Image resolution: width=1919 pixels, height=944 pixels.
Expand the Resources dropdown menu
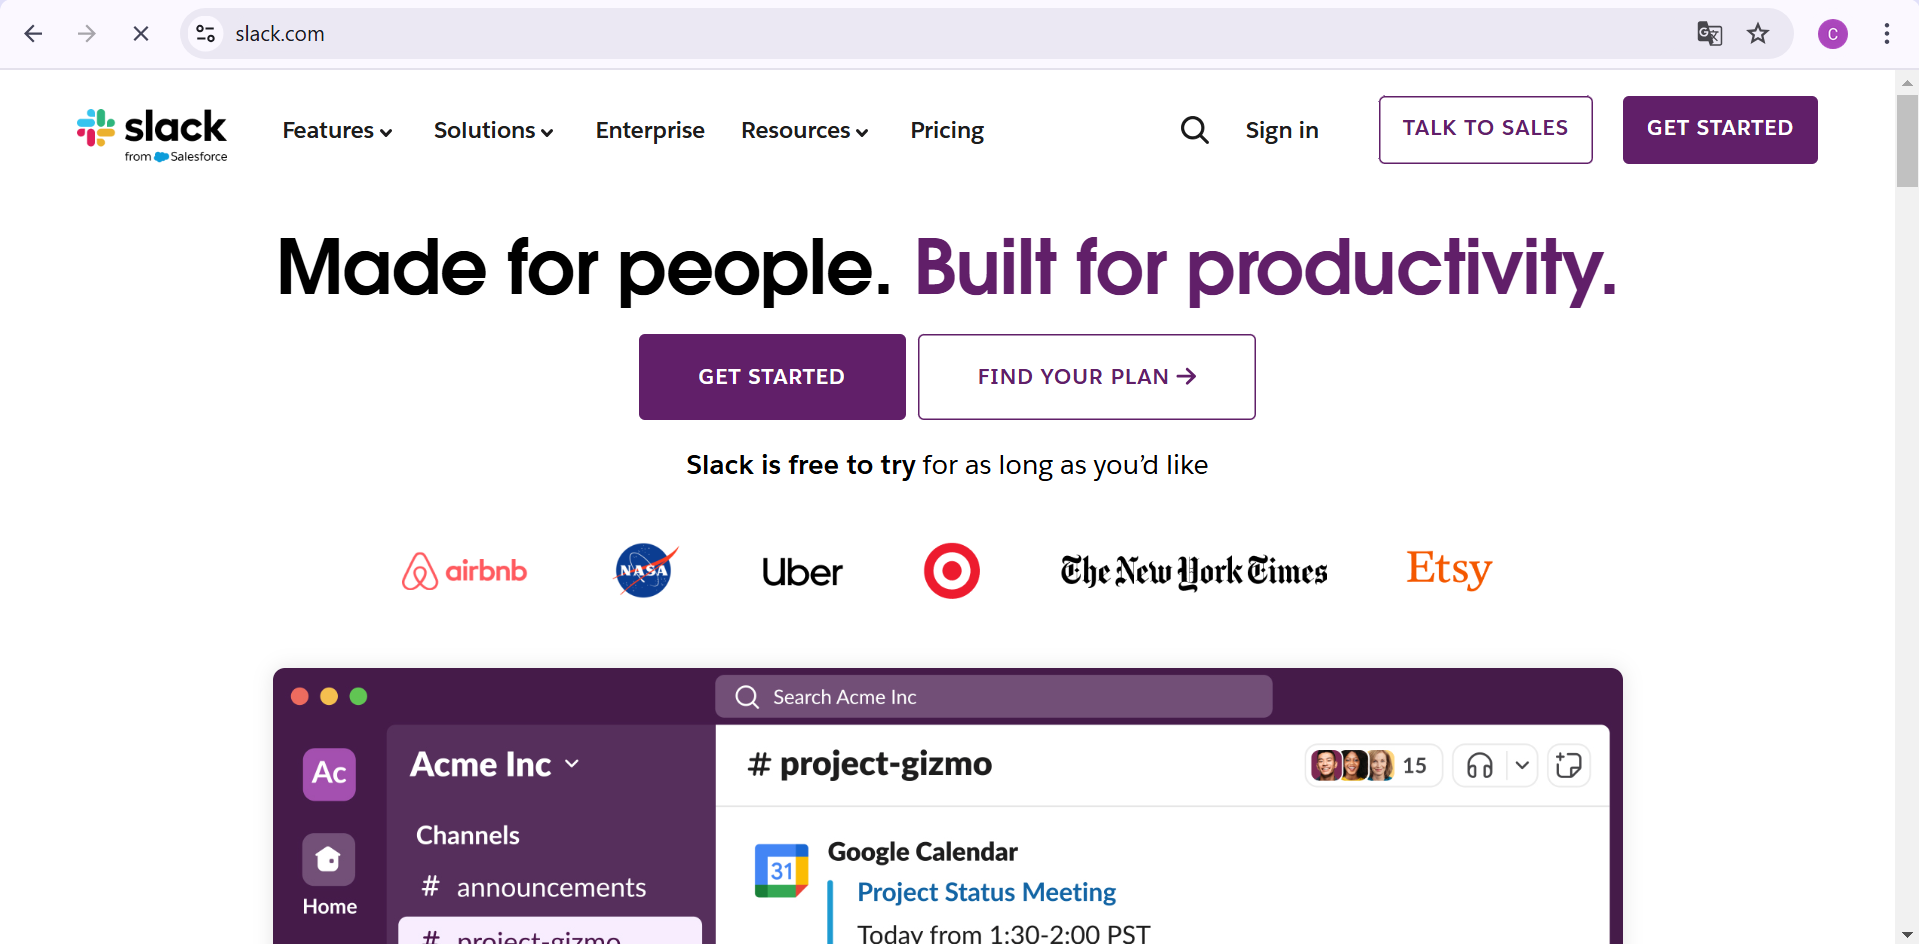[x=804, y=130]
